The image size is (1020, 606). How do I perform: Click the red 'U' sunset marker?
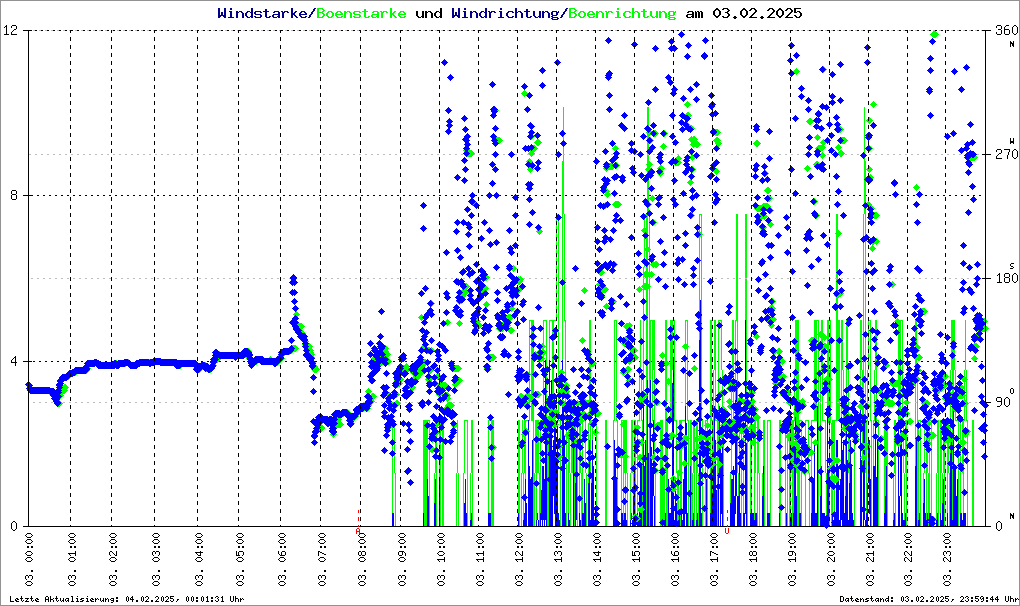tap(727, 531)
